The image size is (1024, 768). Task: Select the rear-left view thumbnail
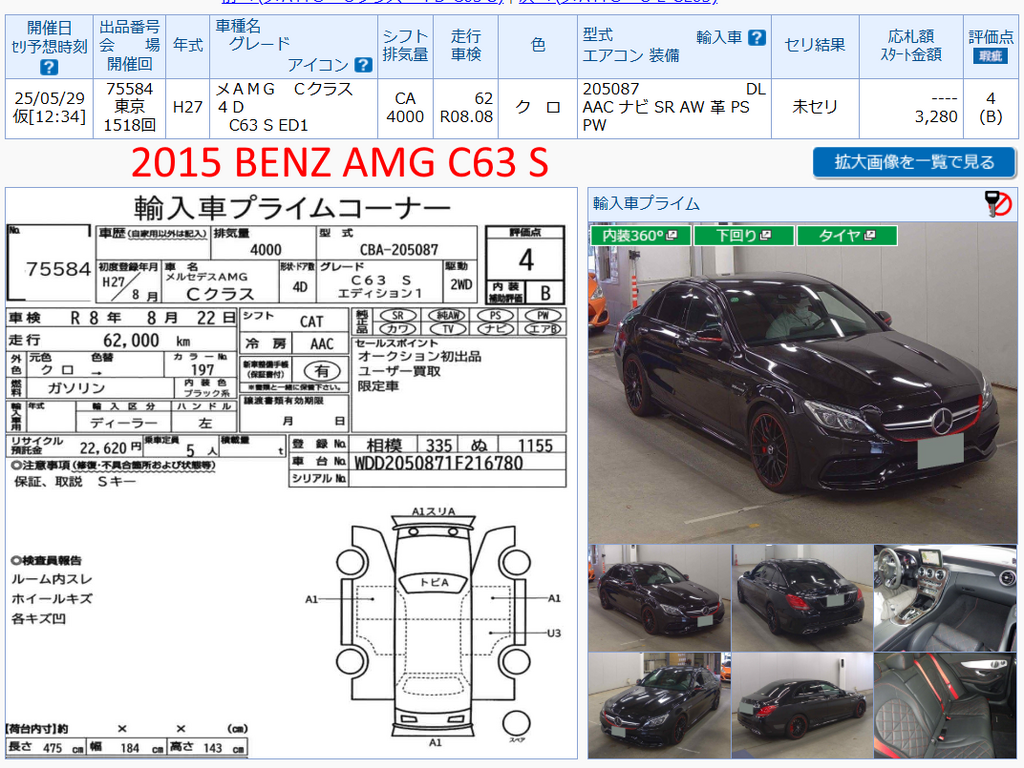[803, 598]
